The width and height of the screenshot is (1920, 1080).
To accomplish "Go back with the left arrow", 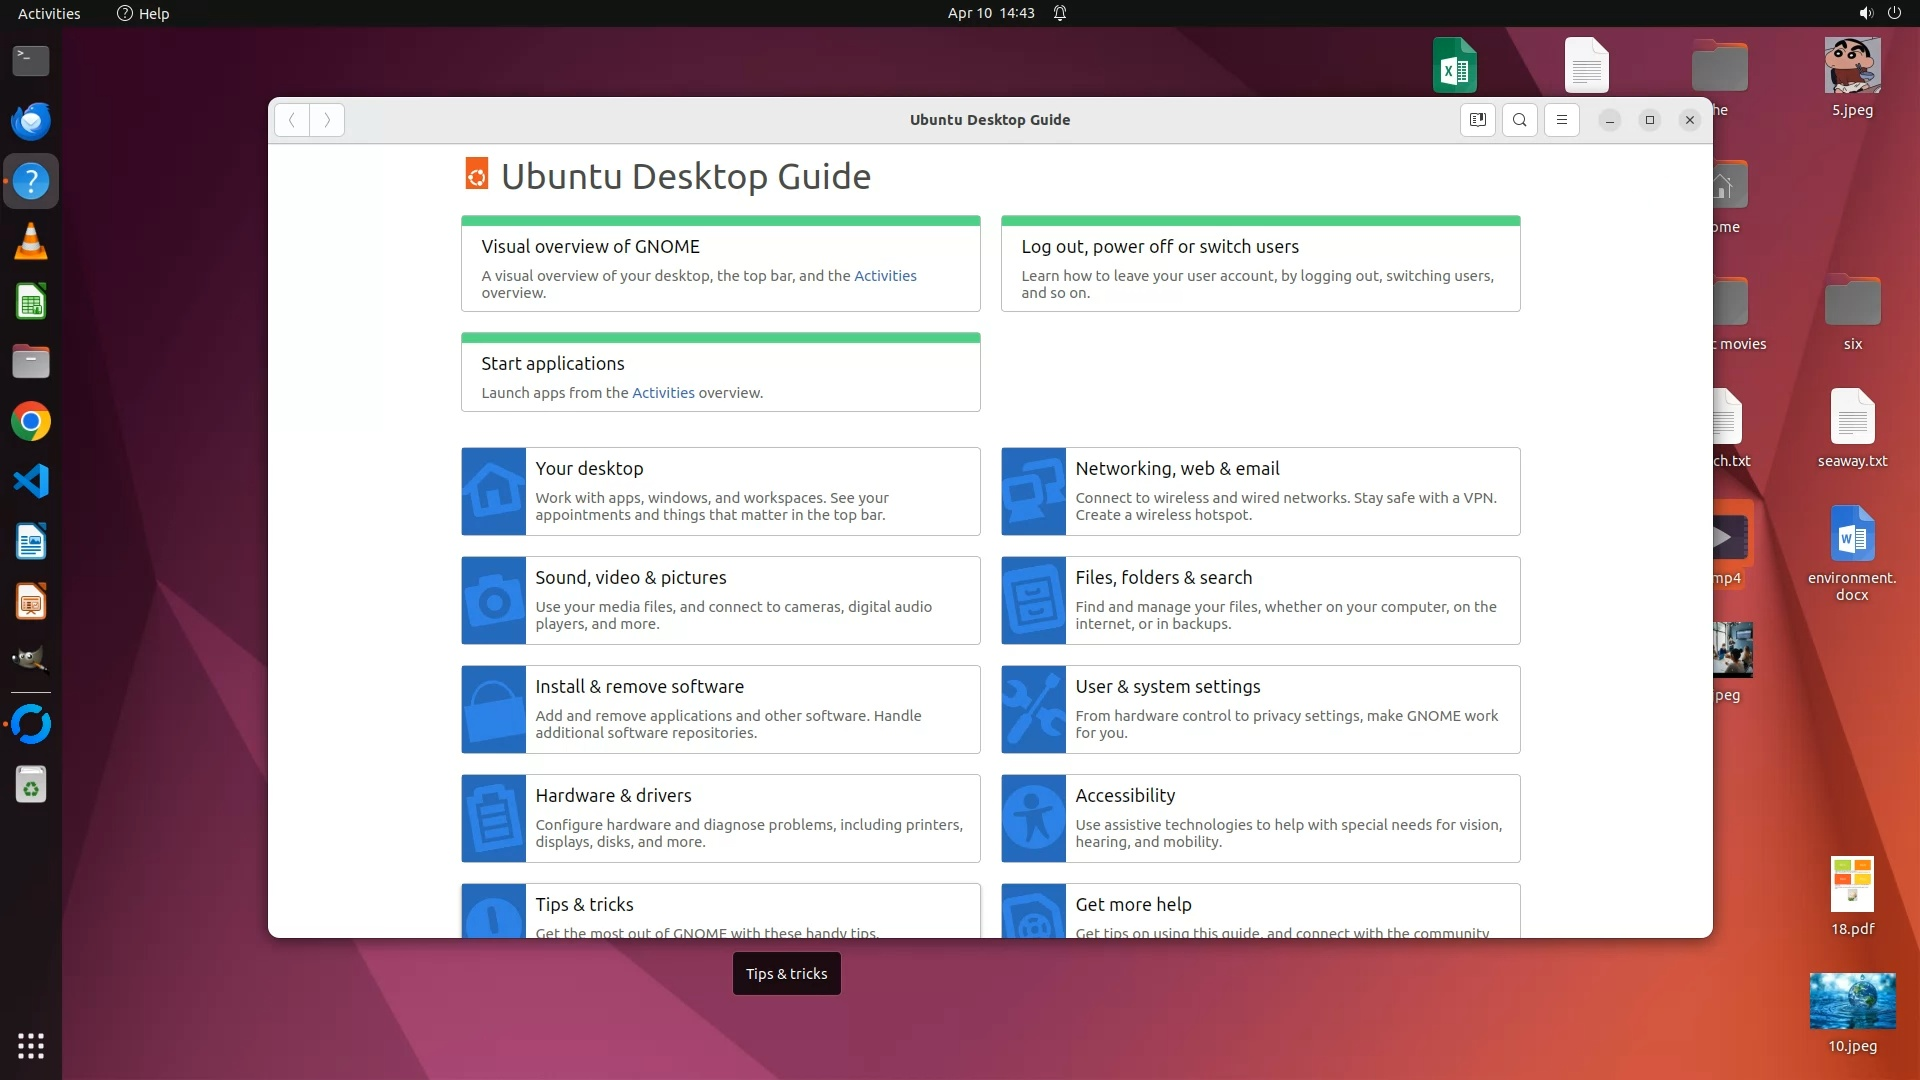I will tap(292, 120).
